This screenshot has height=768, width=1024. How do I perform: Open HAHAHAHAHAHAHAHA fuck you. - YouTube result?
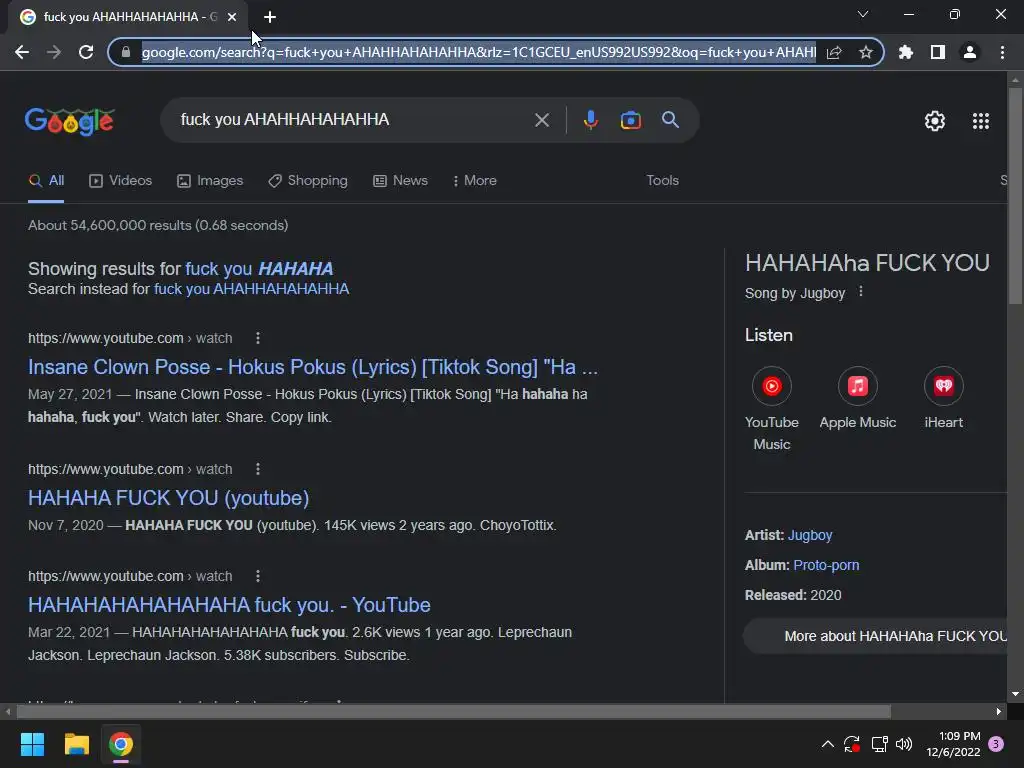pyautogui.click(x=229, y=605)
